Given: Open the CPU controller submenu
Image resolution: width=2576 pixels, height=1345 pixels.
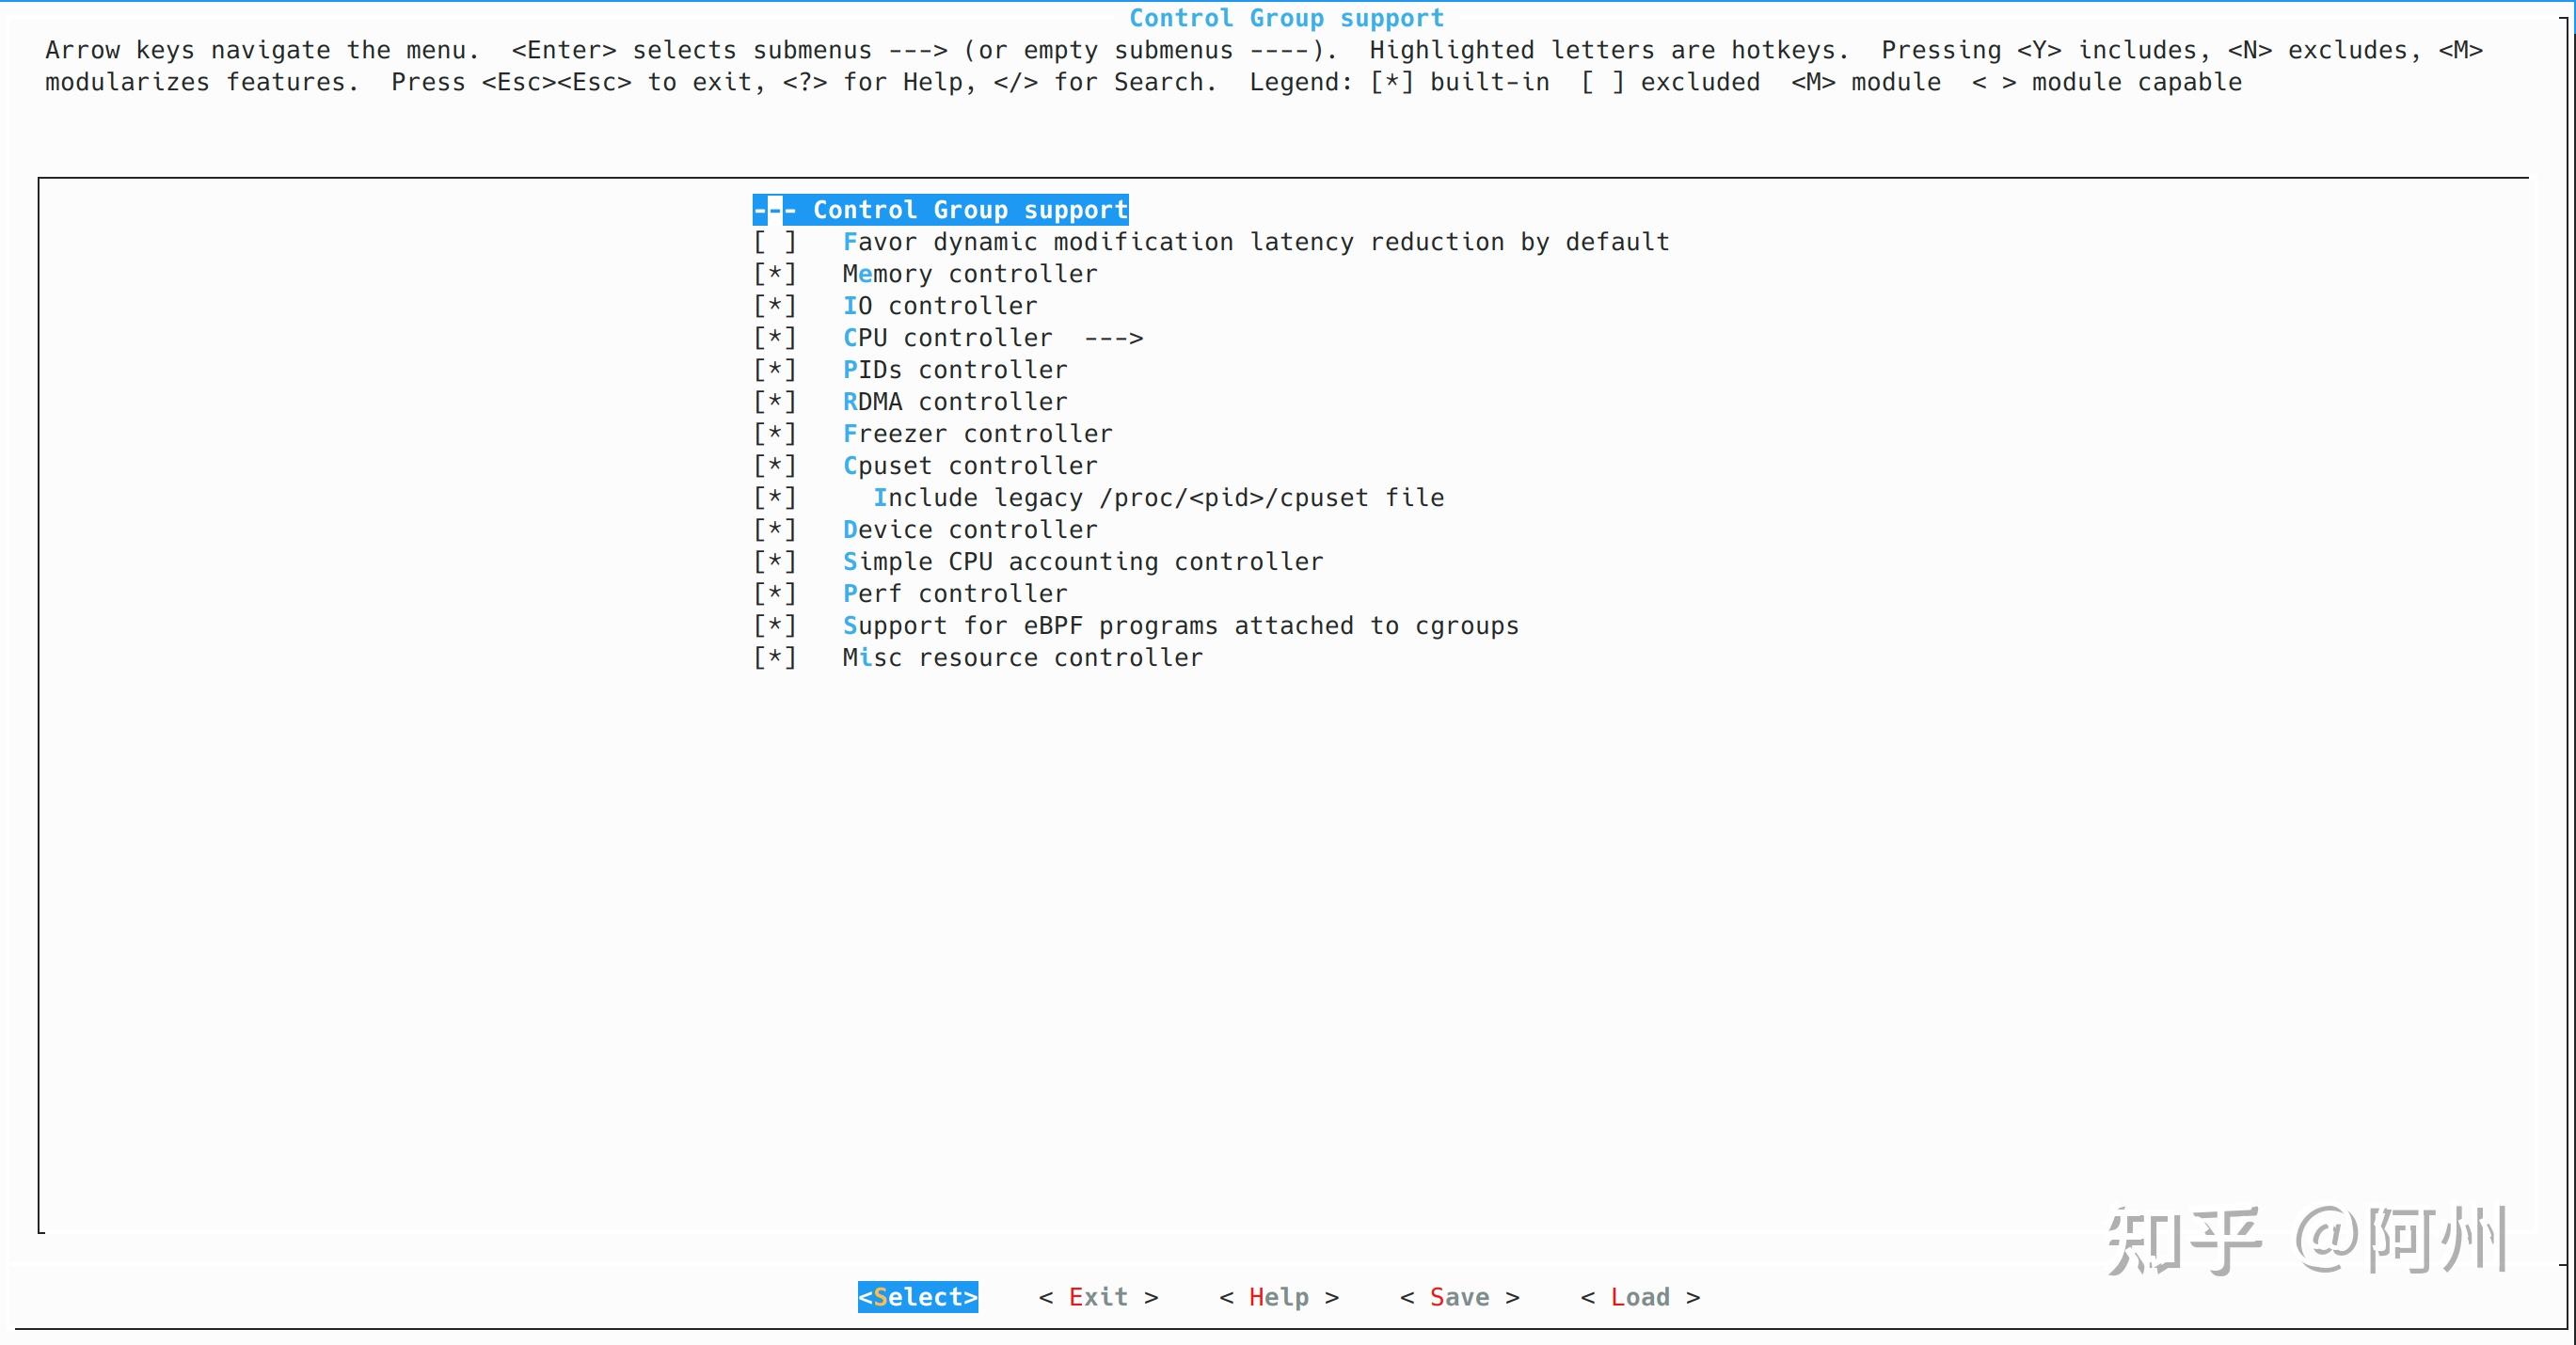Looking at the screenshot, I should point(947,337).
